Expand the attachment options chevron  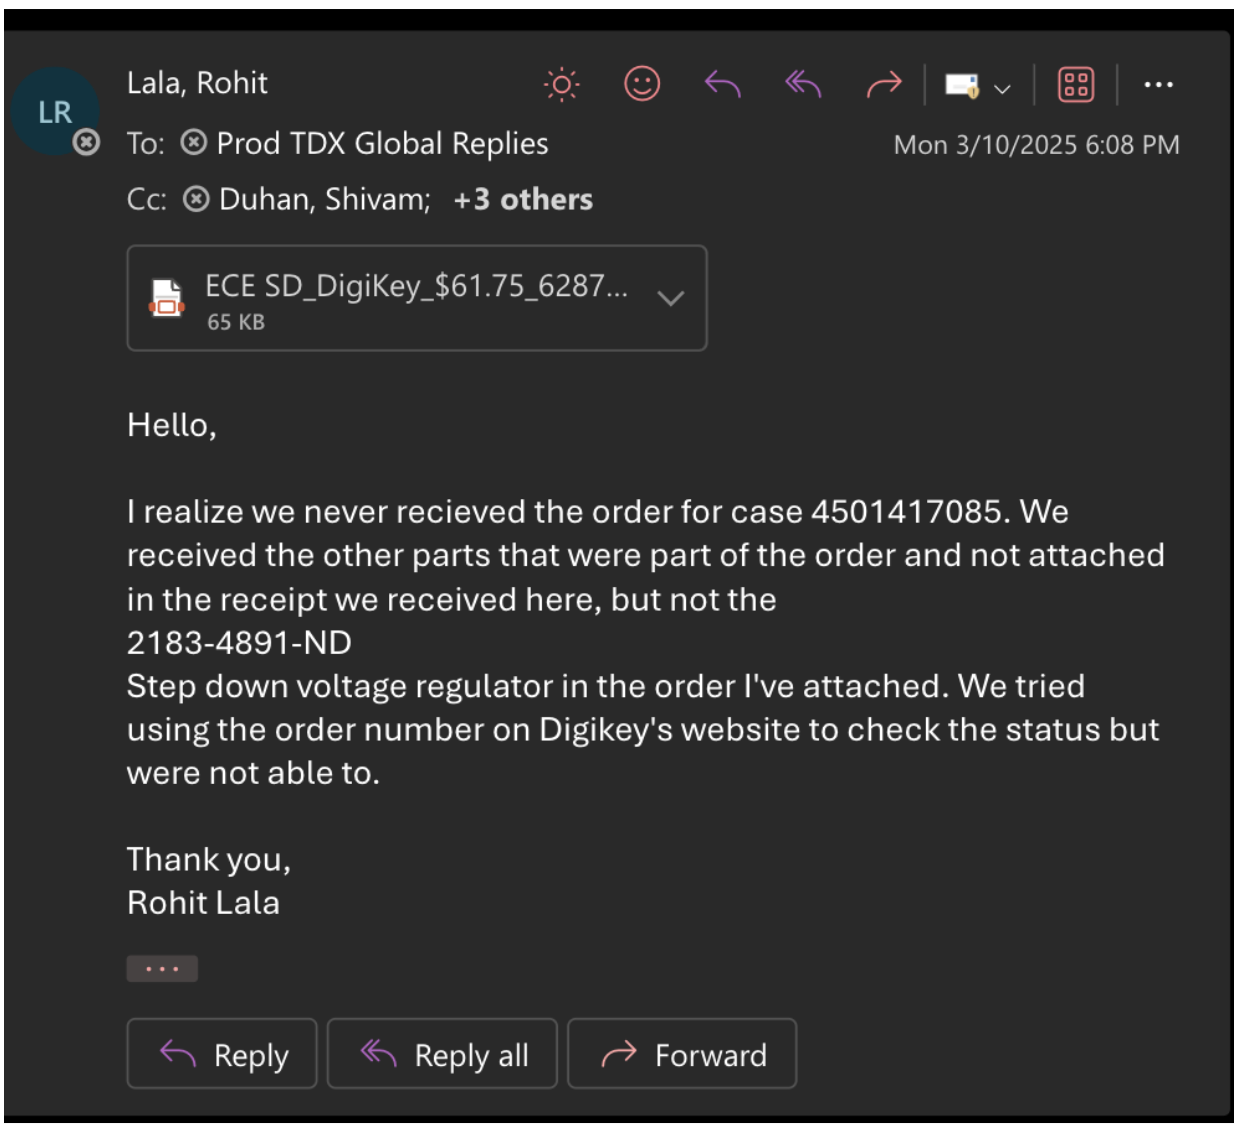(671, 298)
